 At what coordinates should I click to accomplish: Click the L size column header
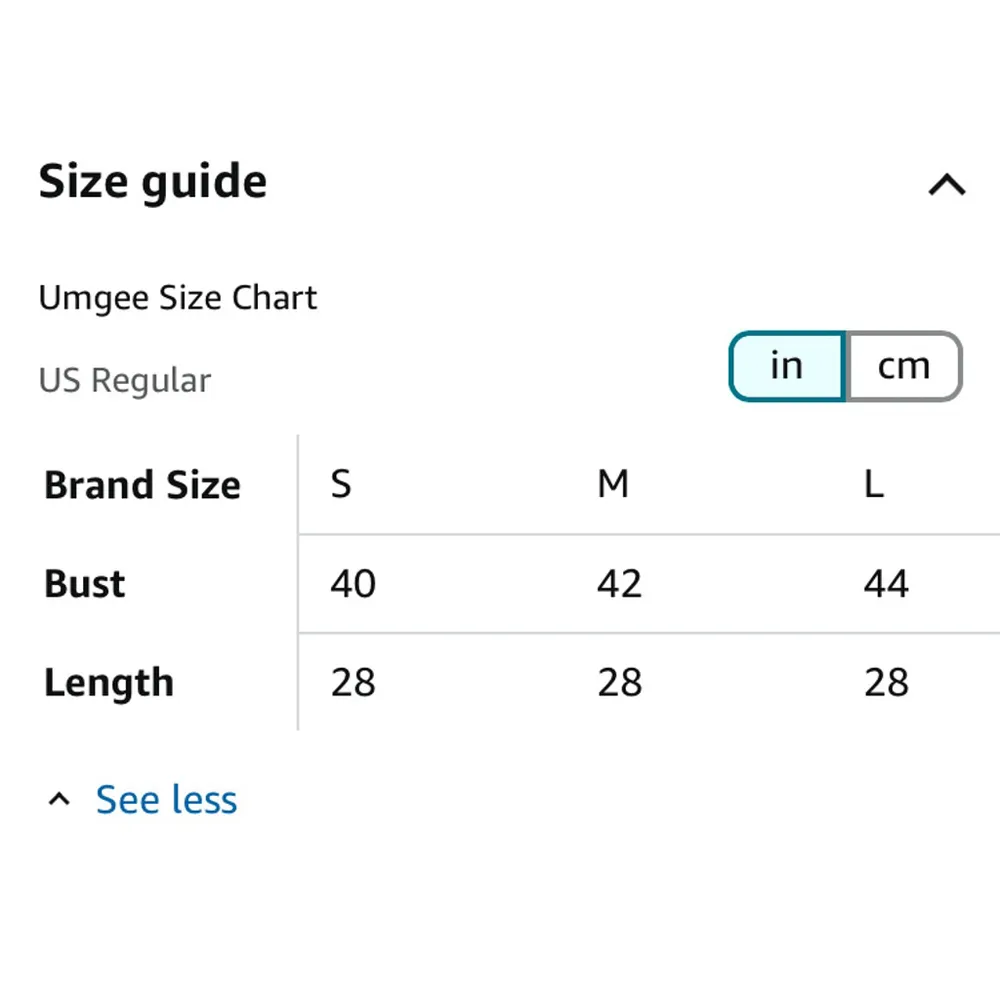point(874,485)
